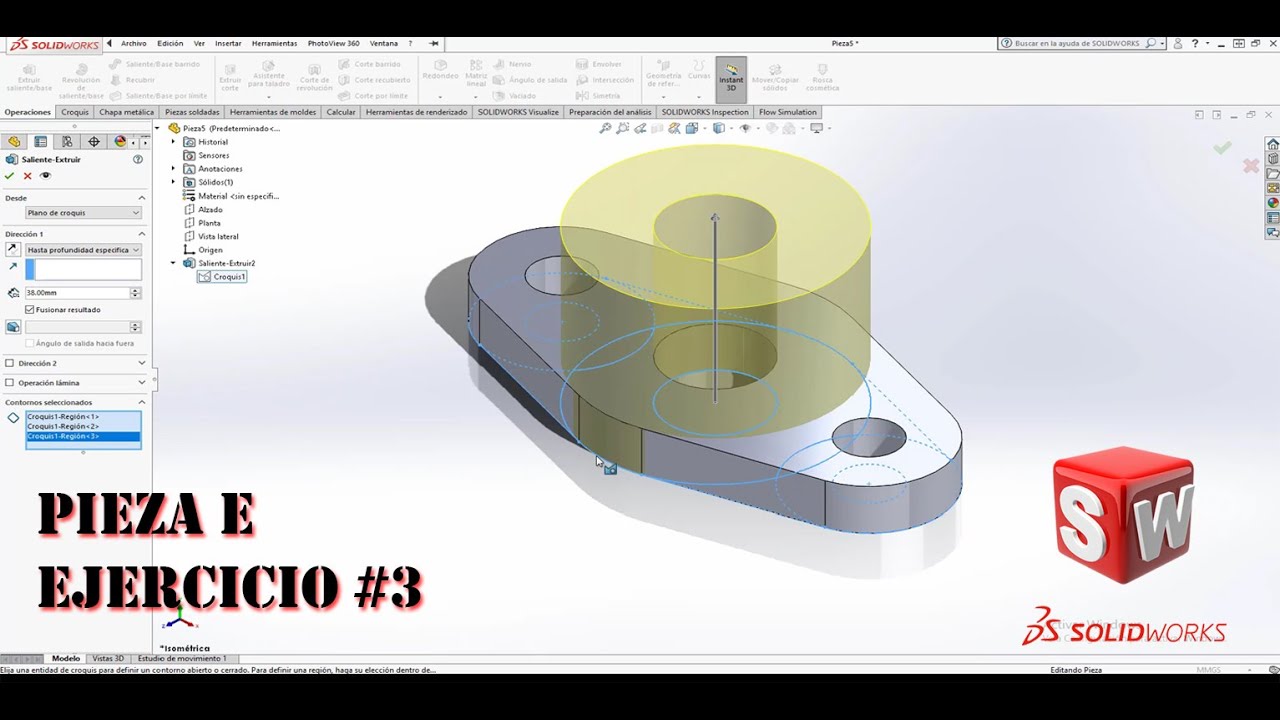Switch to the PropertyManager tab icon
The width and height of the screenshot is (1280, 720).
(x=41, y=142)
